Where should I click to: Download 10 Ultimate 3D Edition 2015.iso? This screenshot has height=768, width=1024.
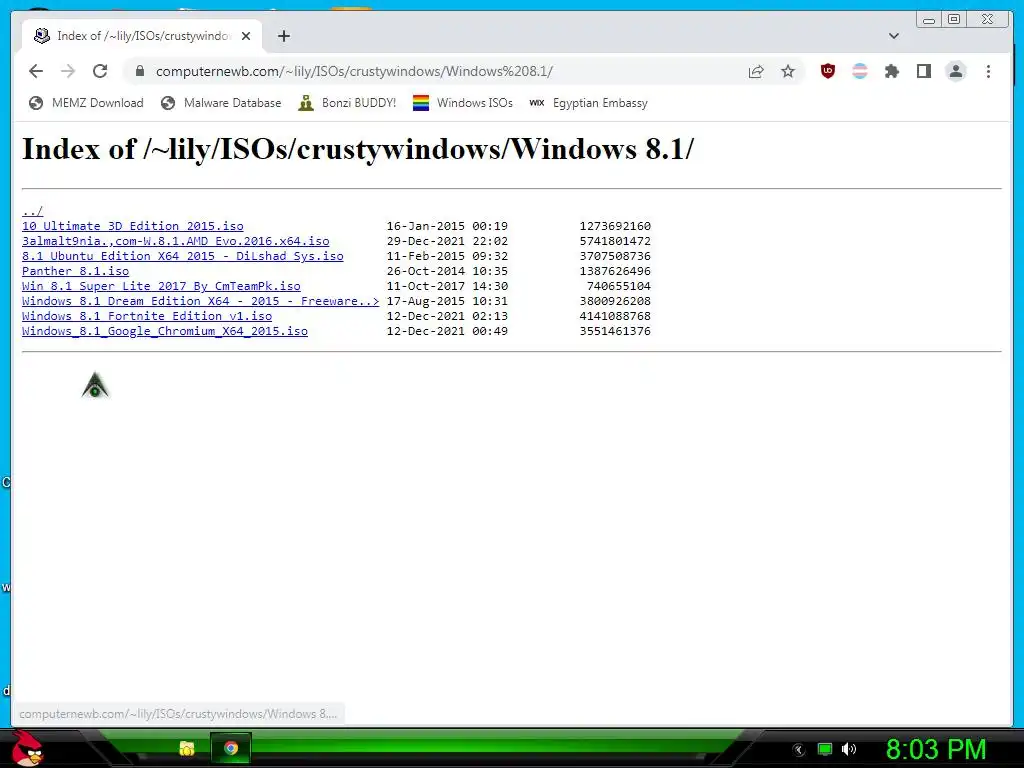point(133,226)
